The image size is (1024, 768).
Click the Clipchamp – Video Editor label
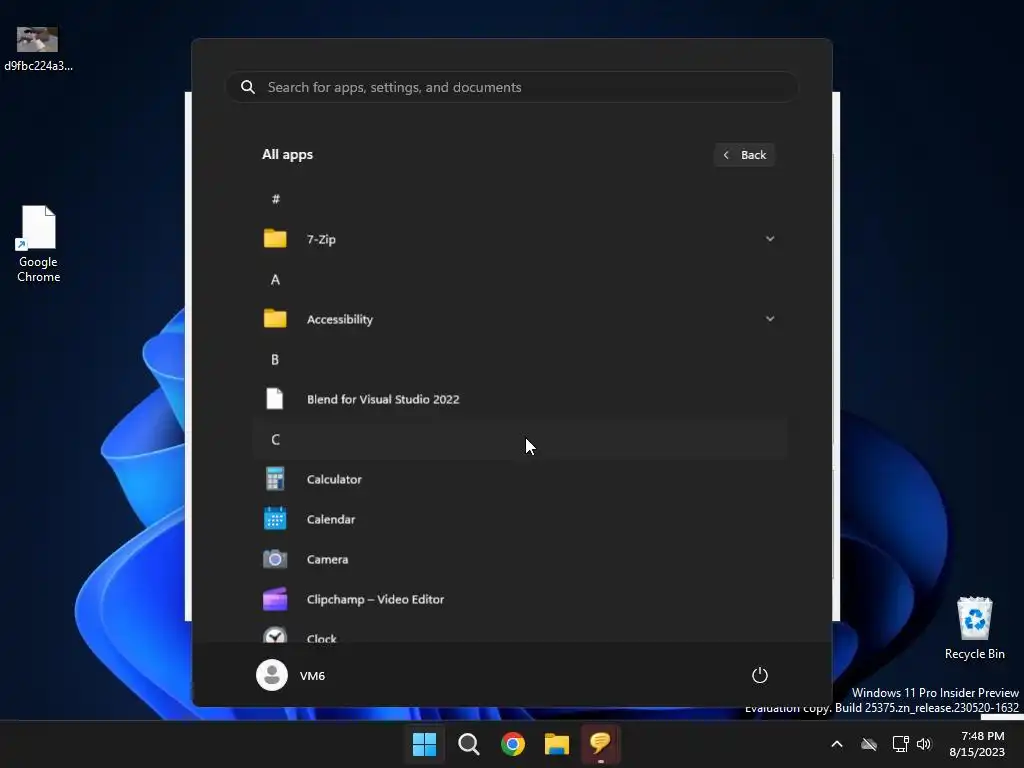pyautogui.click(x=375, y=600)
